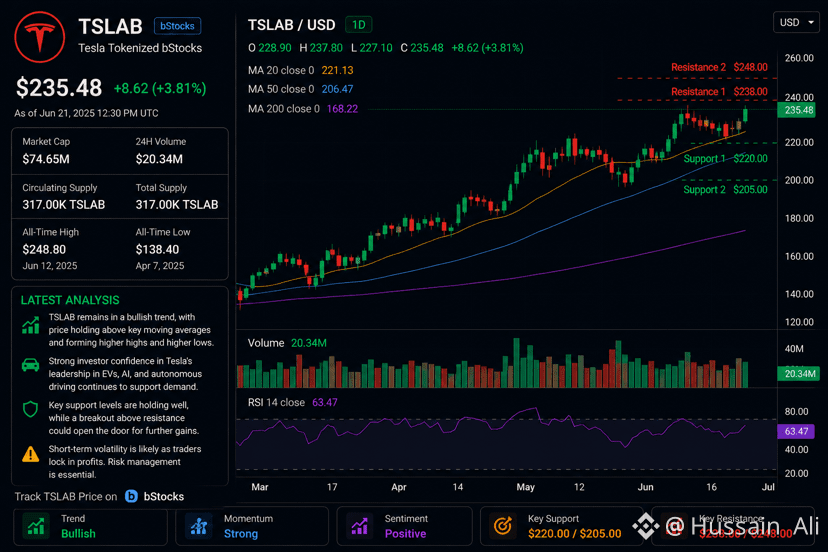
Task: Click the +8.62 (+3.81%) change beside main price
Action: tap(160, 88)
